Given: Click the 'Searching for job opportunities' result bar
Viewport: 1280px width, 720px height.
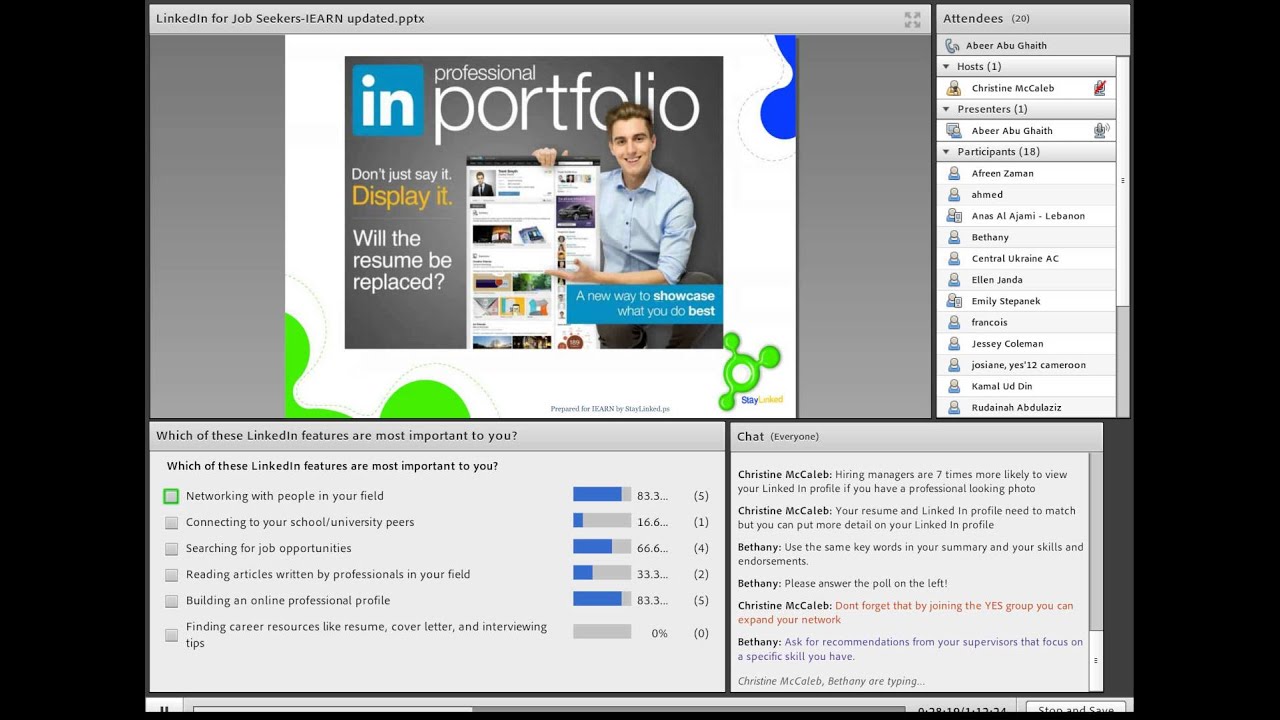Looking at the screenshot, I should coord(602,547).
